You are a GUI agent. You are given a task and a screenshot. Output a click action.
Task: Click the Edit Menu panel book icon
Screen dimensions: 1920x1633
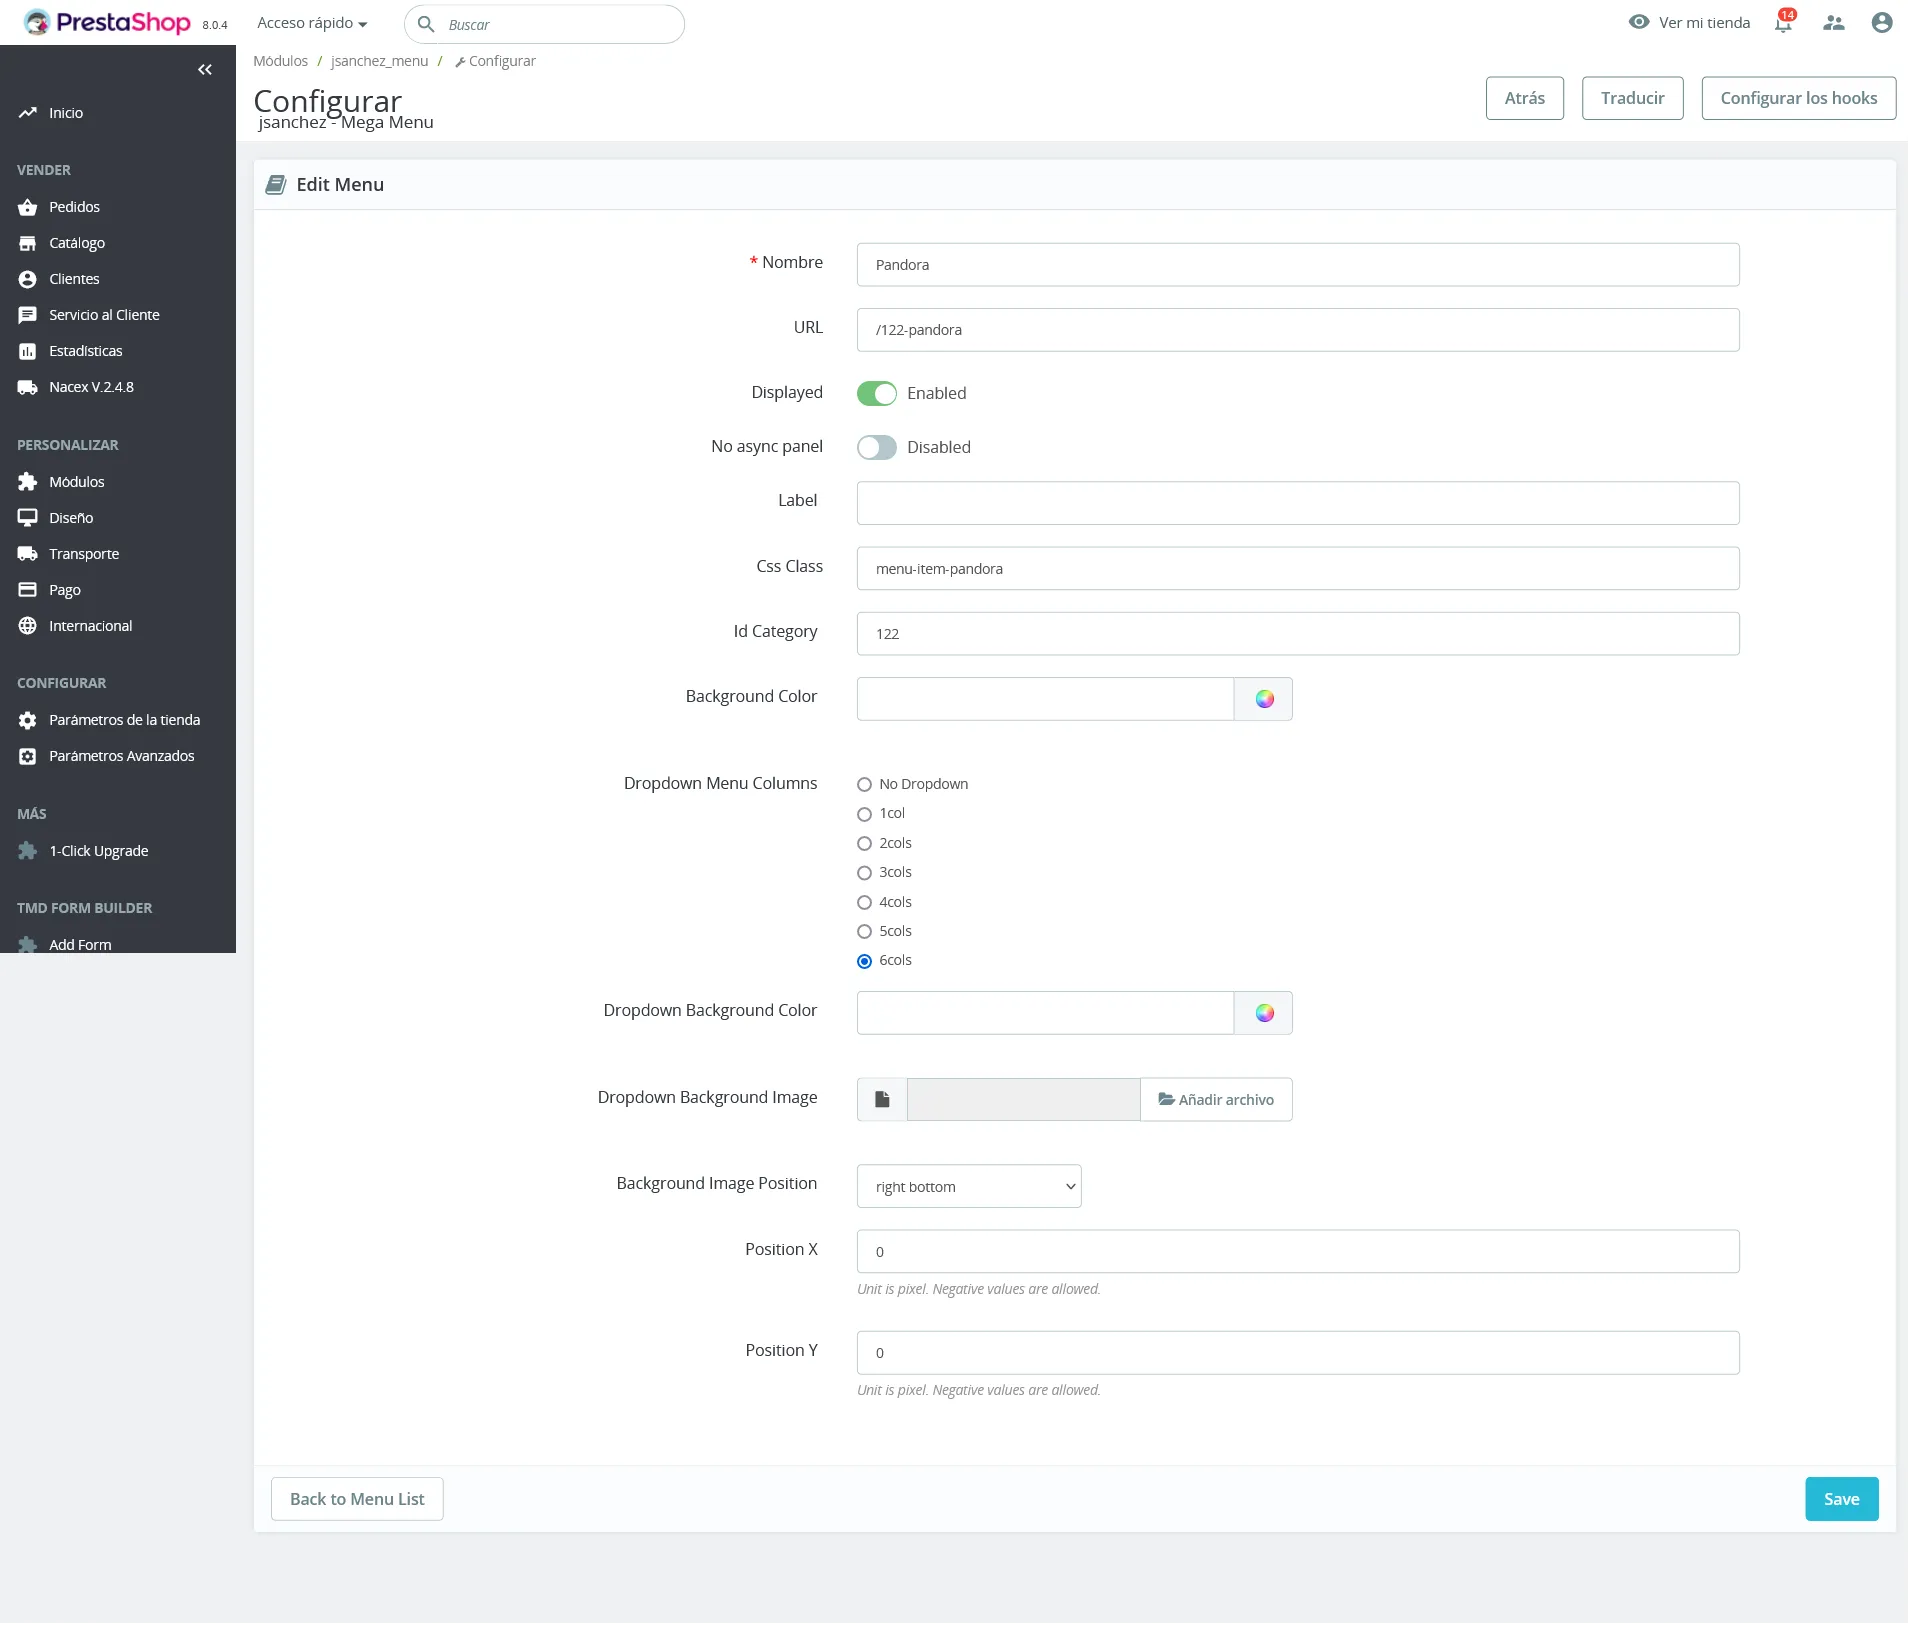pos(276,185)
